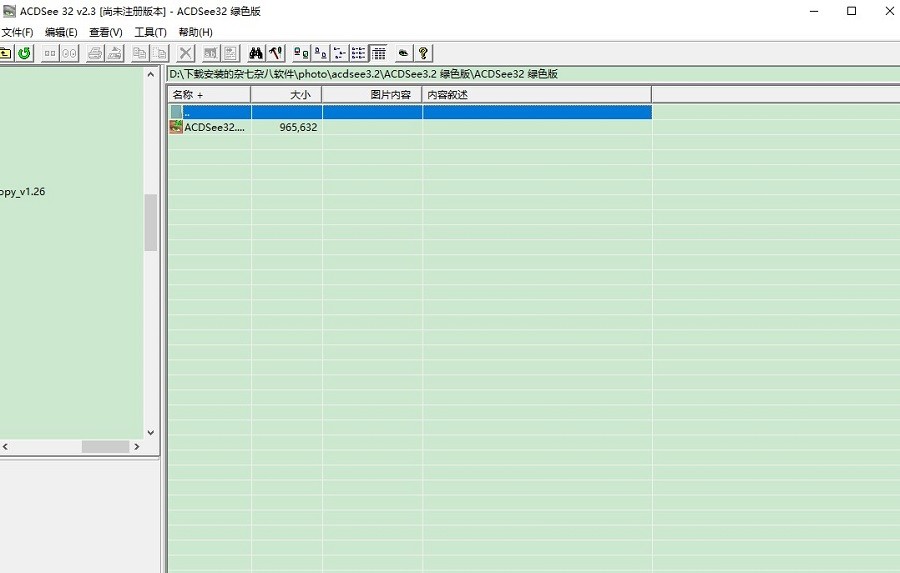
Task: Select the opy_v1.26 tree item
Action: [x=22, y=192]
